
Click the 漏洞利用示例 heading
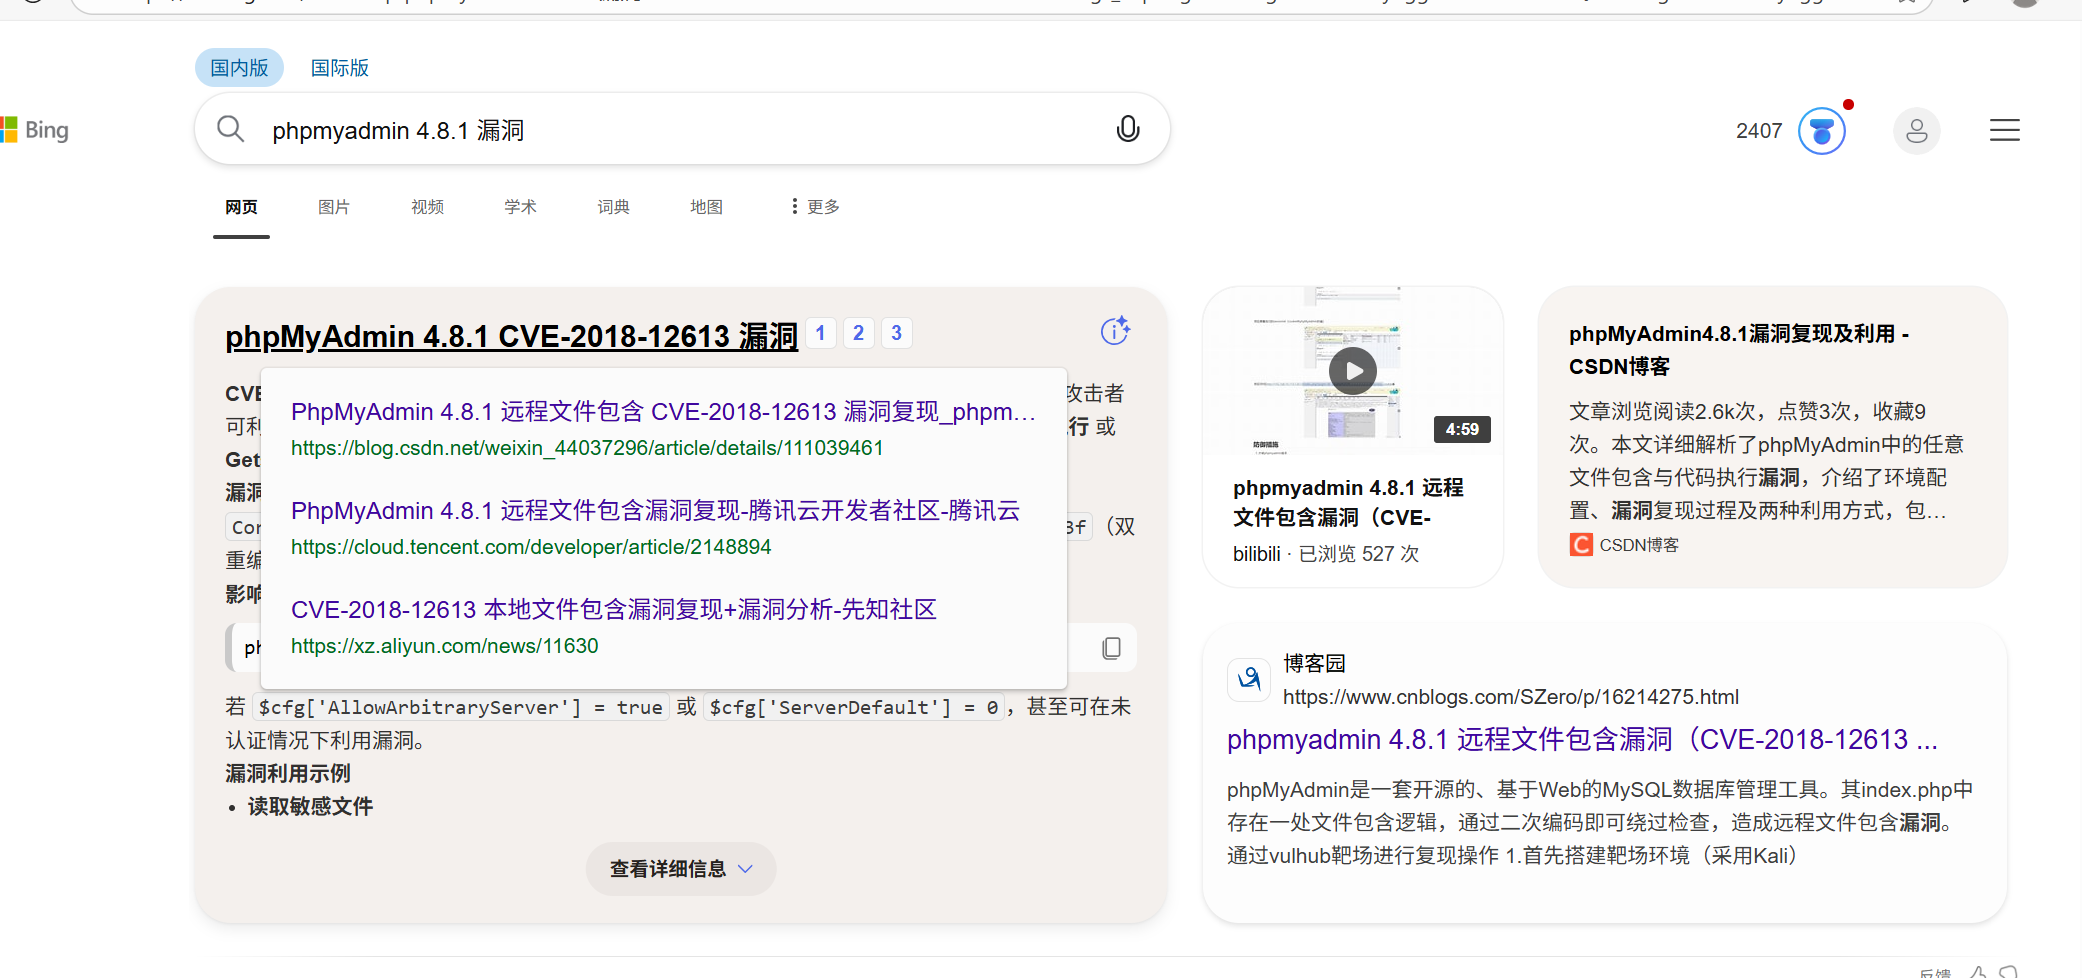point(288,774)
